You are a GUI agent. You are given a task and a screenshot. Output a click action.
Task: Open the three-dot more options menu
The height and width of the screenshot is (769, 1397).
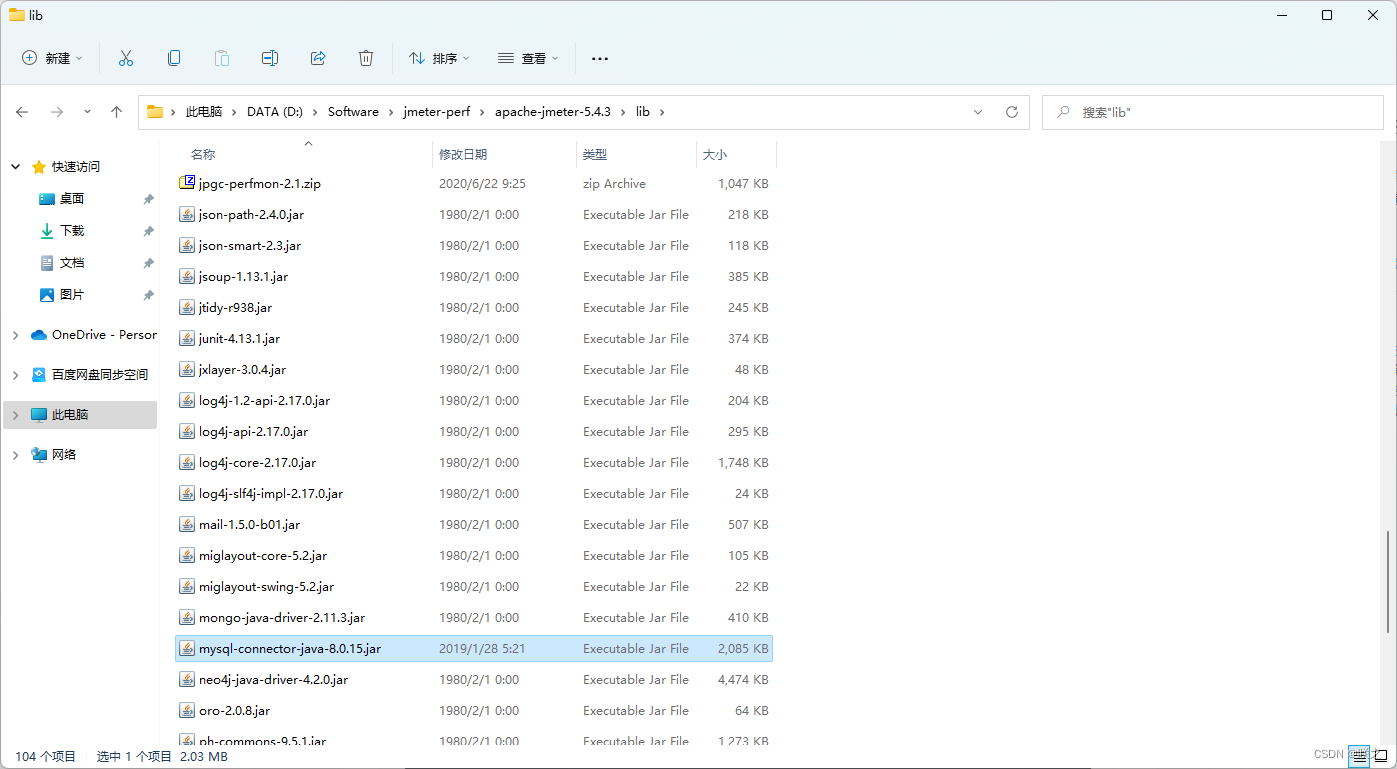(600, 58)
